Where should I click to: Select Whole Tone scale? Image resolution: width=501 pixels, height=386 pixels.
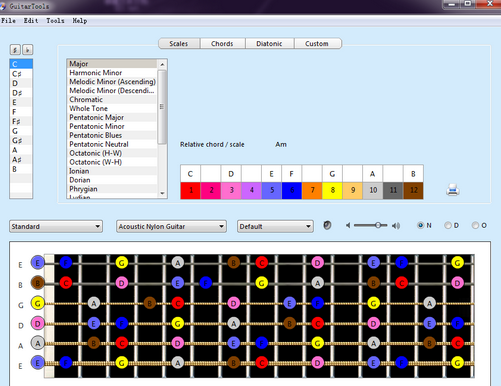[x=112, y=108]
